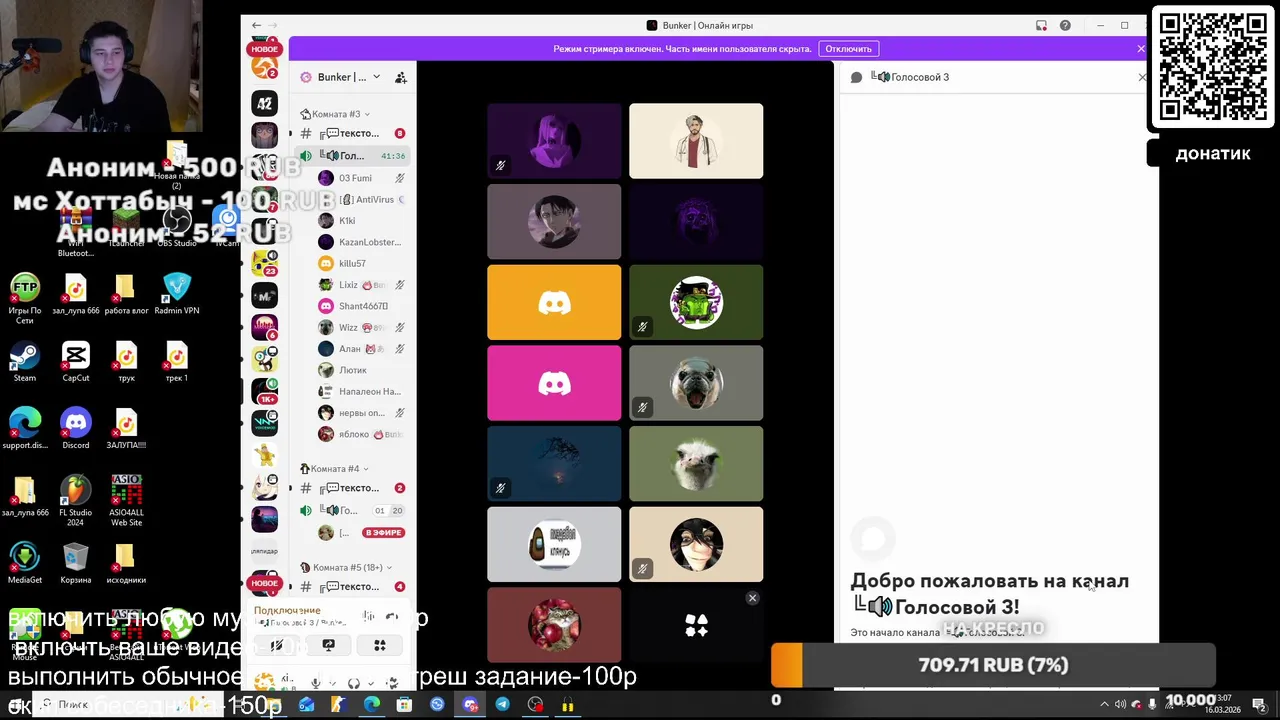1280x720 pixels.
Task: Open Telegram from the taskbar
Action: (502, 704)
